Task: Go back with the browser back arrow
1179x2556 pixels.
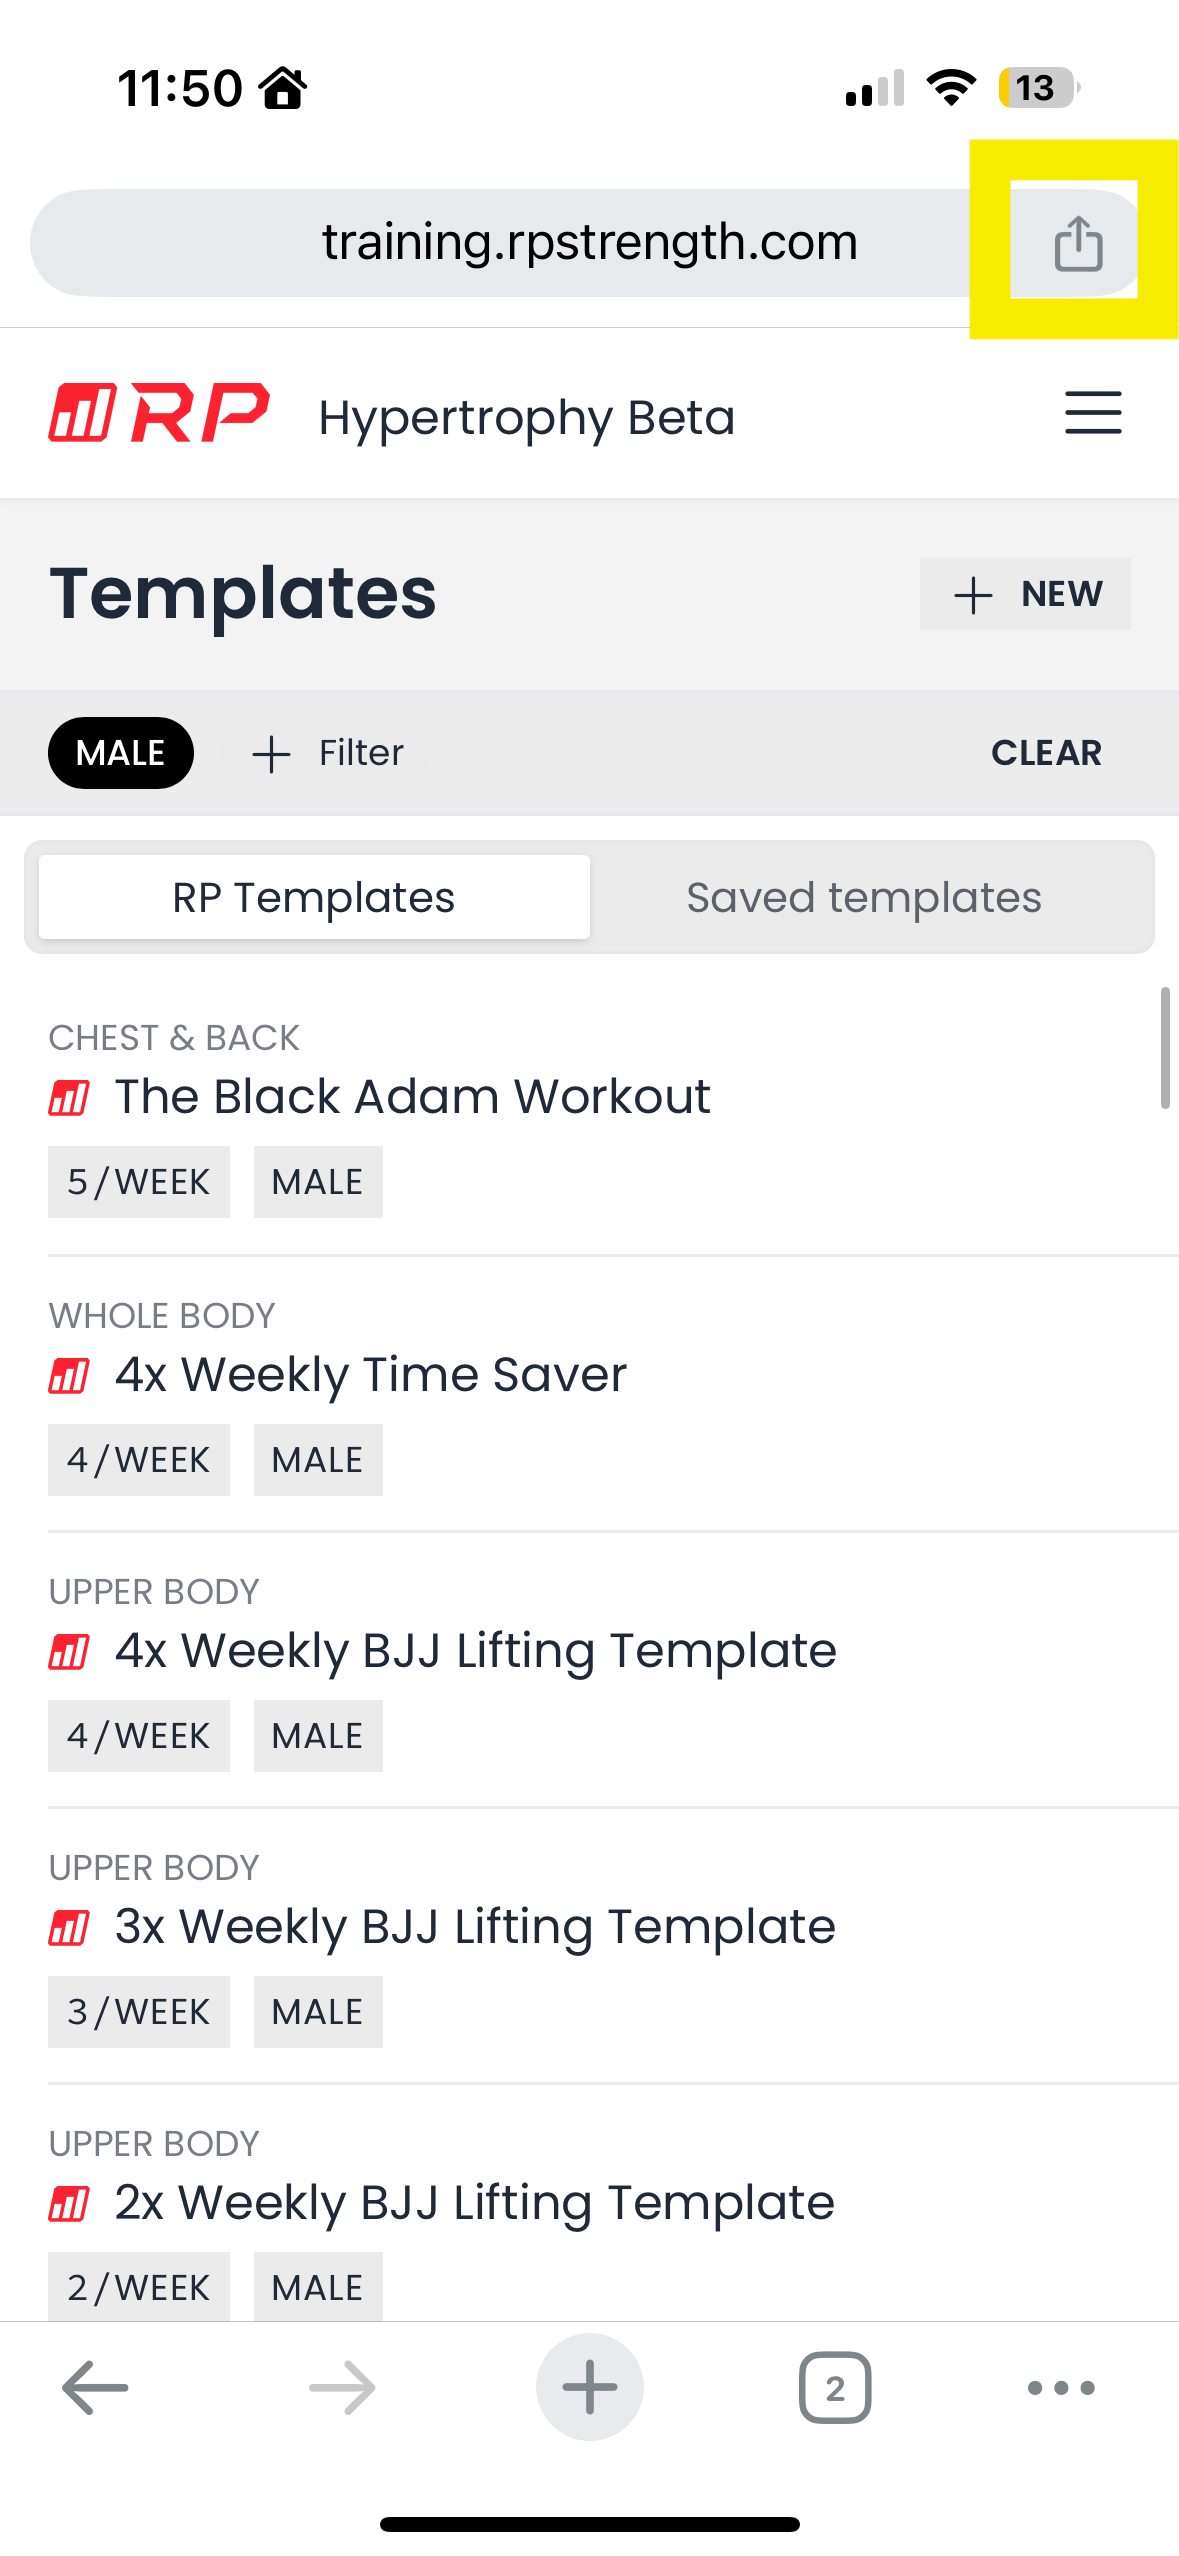Action: (95, 2388)
